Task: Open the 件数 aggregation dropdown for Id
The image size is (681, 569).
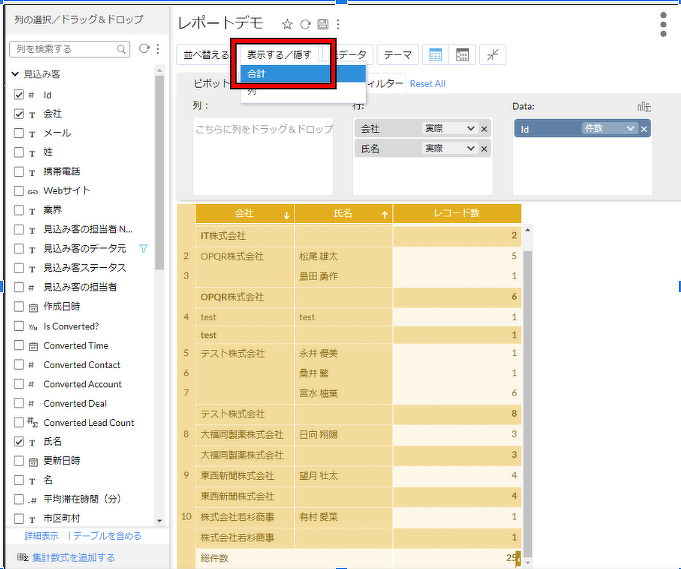Action: 610,129
